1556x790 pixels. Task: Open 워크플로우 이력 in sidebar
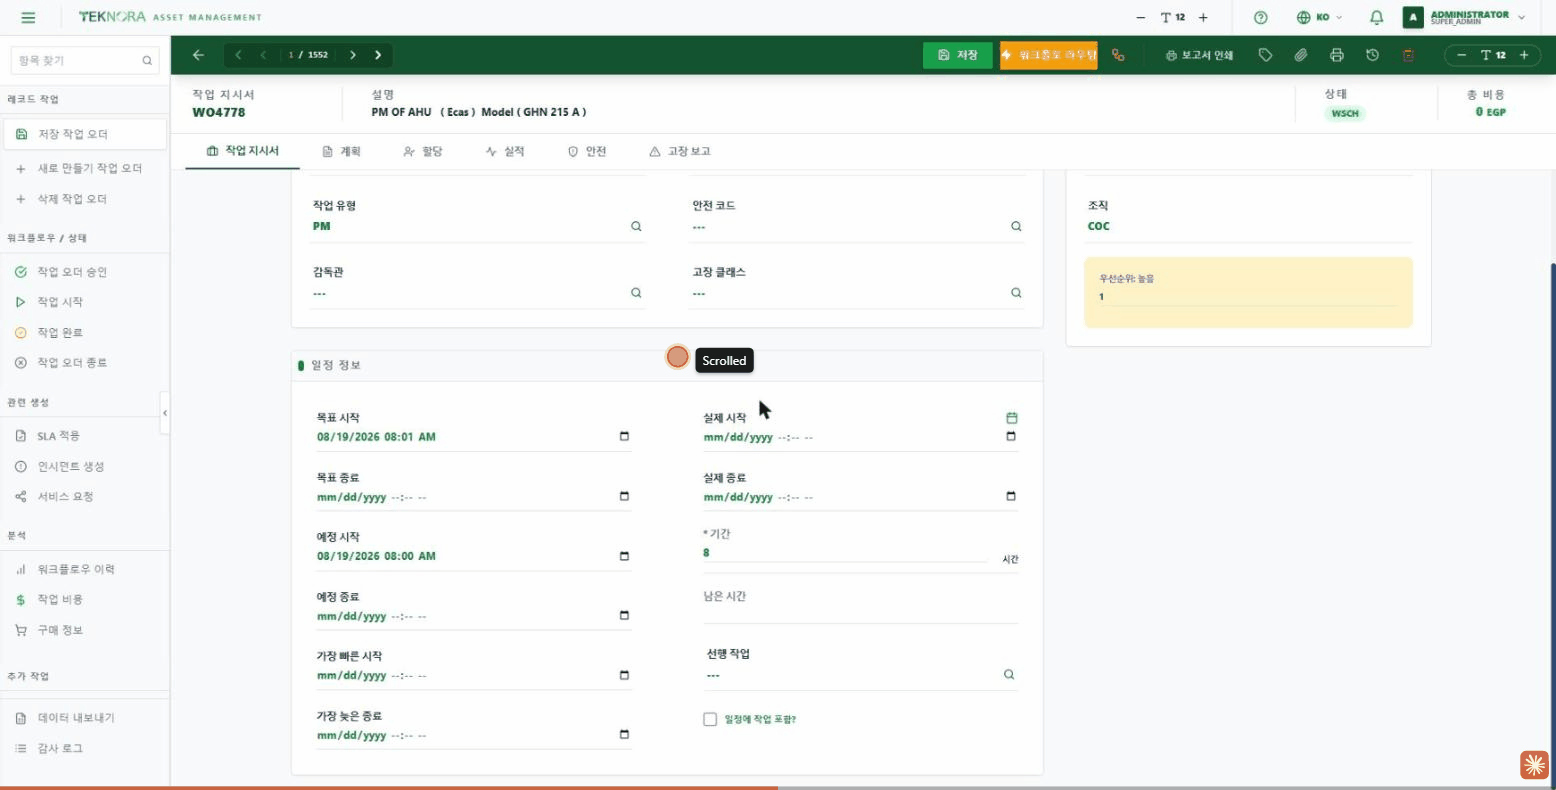coord(84,569)
